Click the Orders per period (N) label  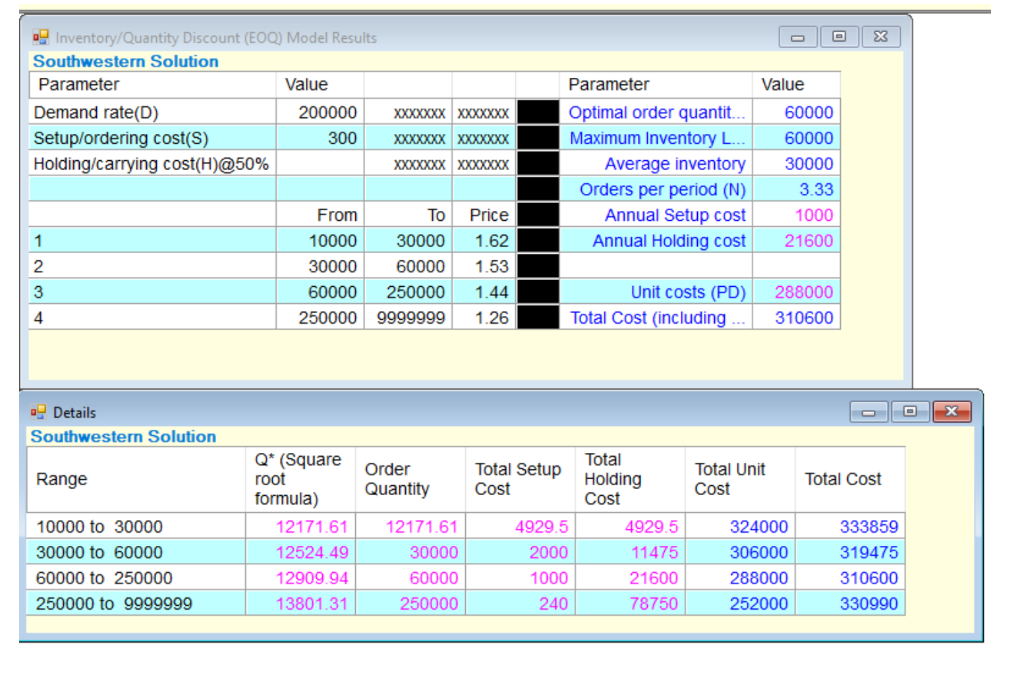tap(662, 190)
